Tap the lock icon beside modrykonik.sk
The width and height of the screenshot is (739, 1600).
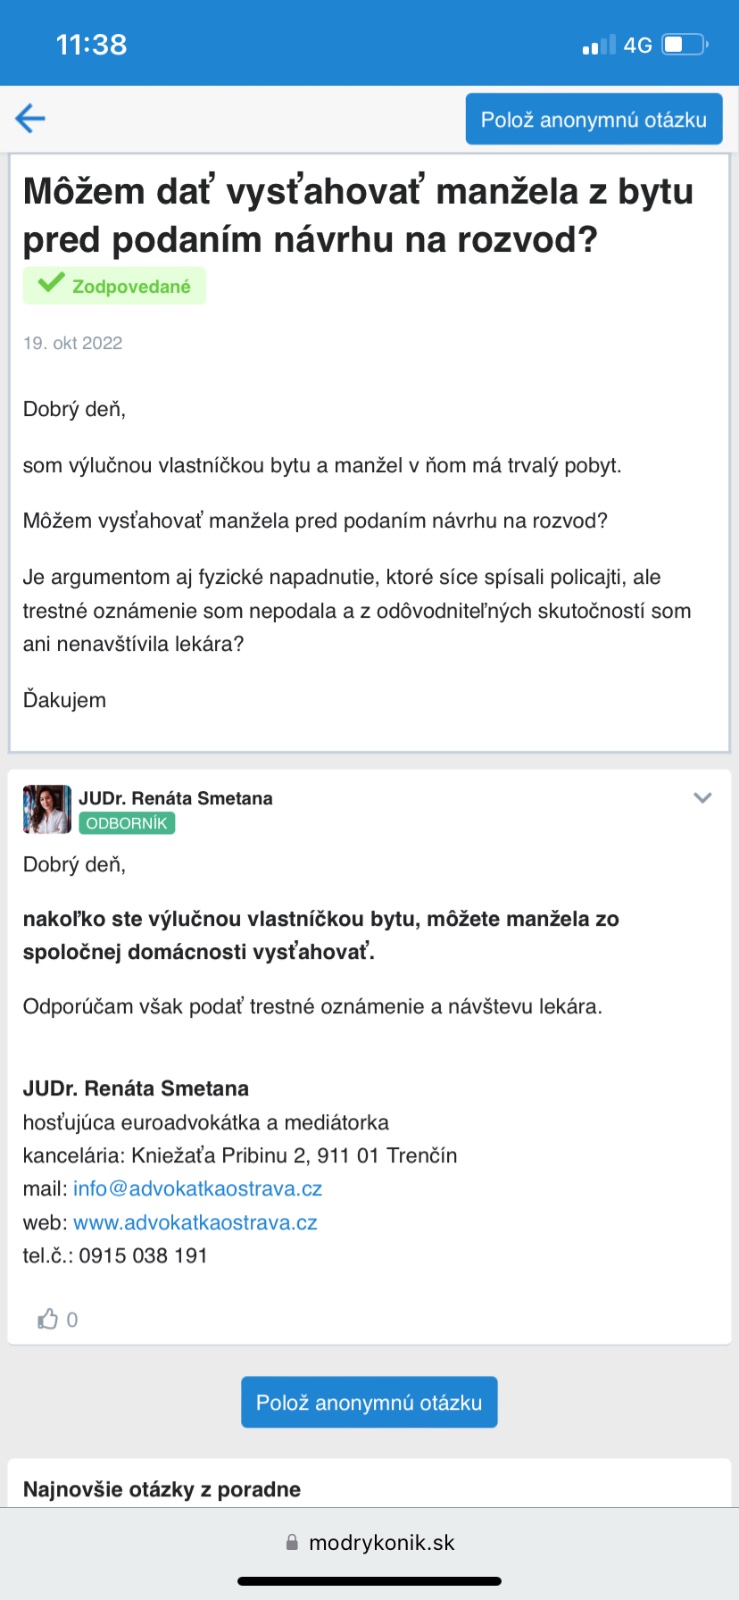292,1542
